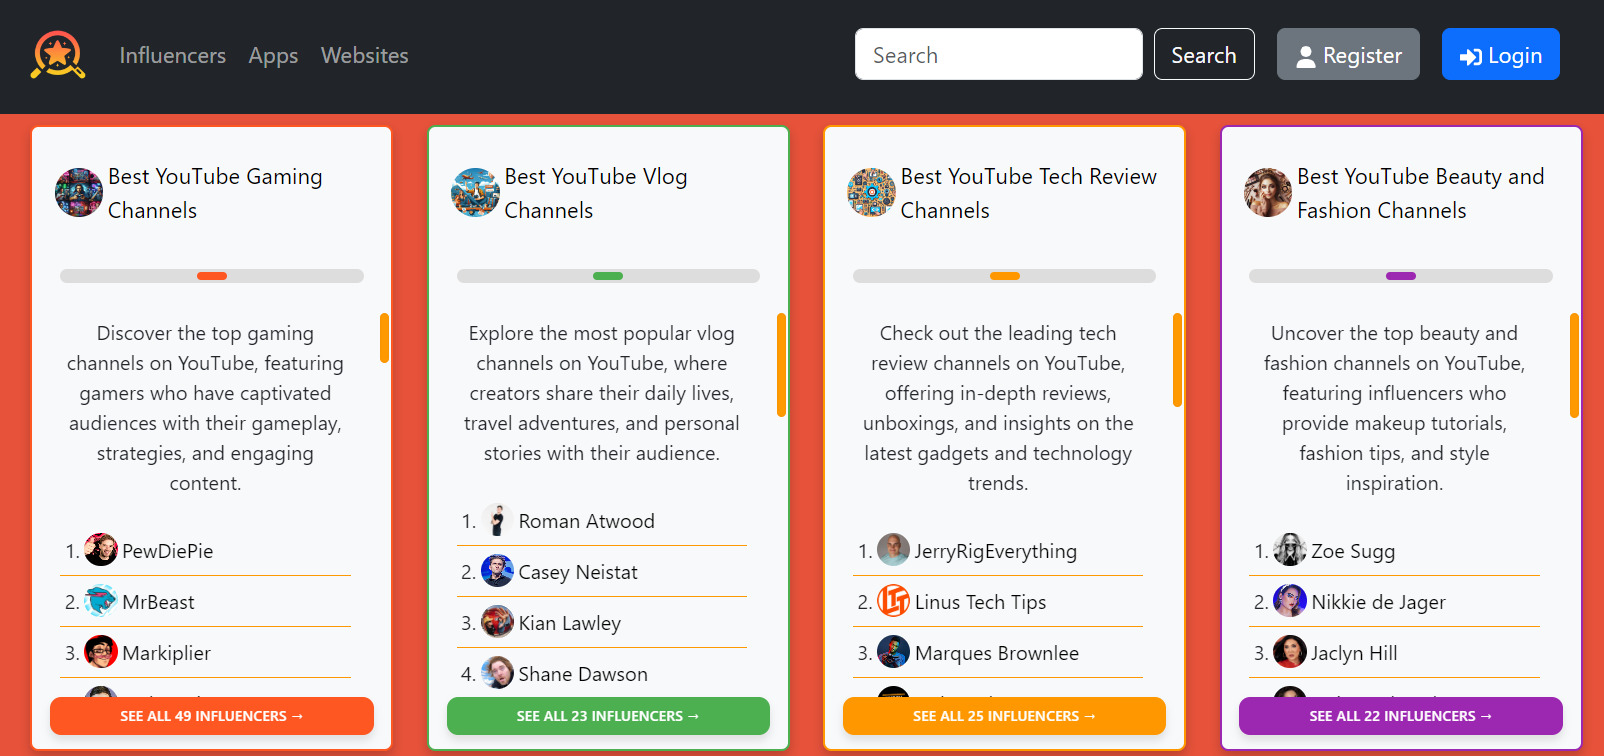Click the Login button

point(1501,54)
